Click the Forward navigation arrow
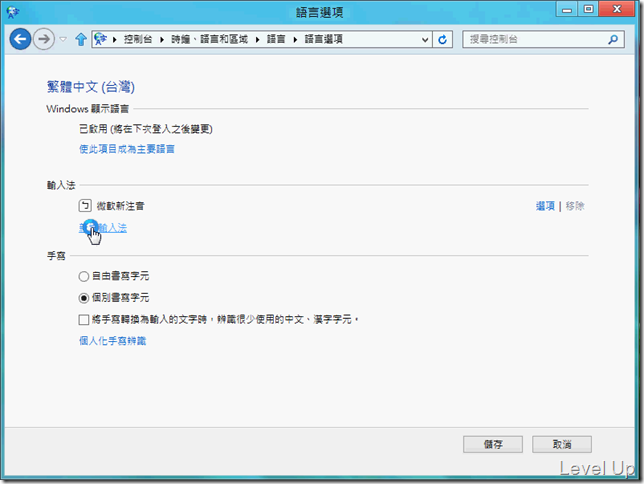 (44, 39)
